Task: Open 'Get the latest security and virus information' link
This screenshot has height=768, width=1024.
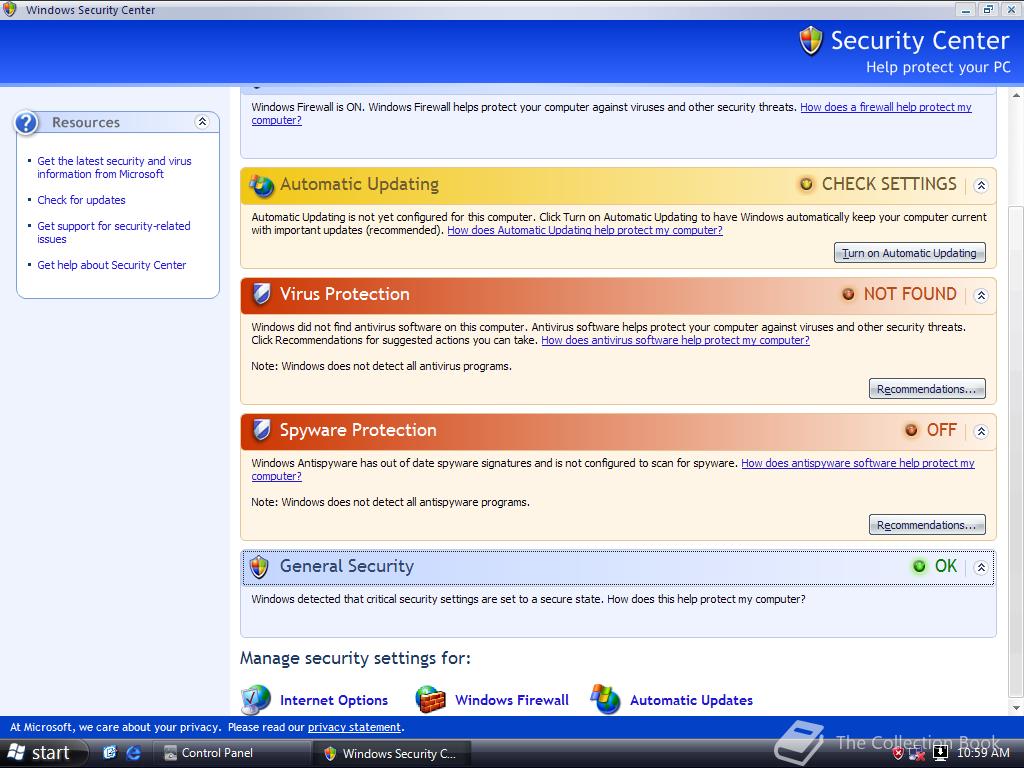Action: click(x=114, y=167)
